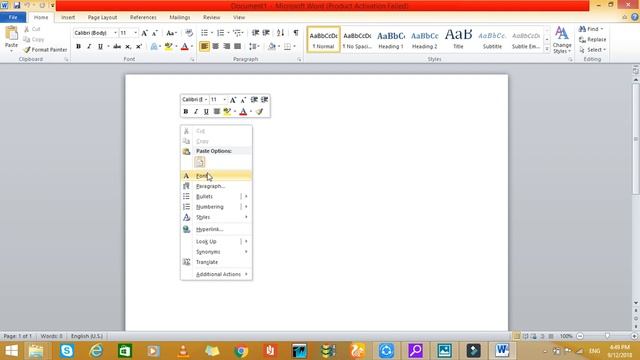Apply the No Spacing style
Screen dimensions: 640x360
pyautogui.click(x=357, y=40)
